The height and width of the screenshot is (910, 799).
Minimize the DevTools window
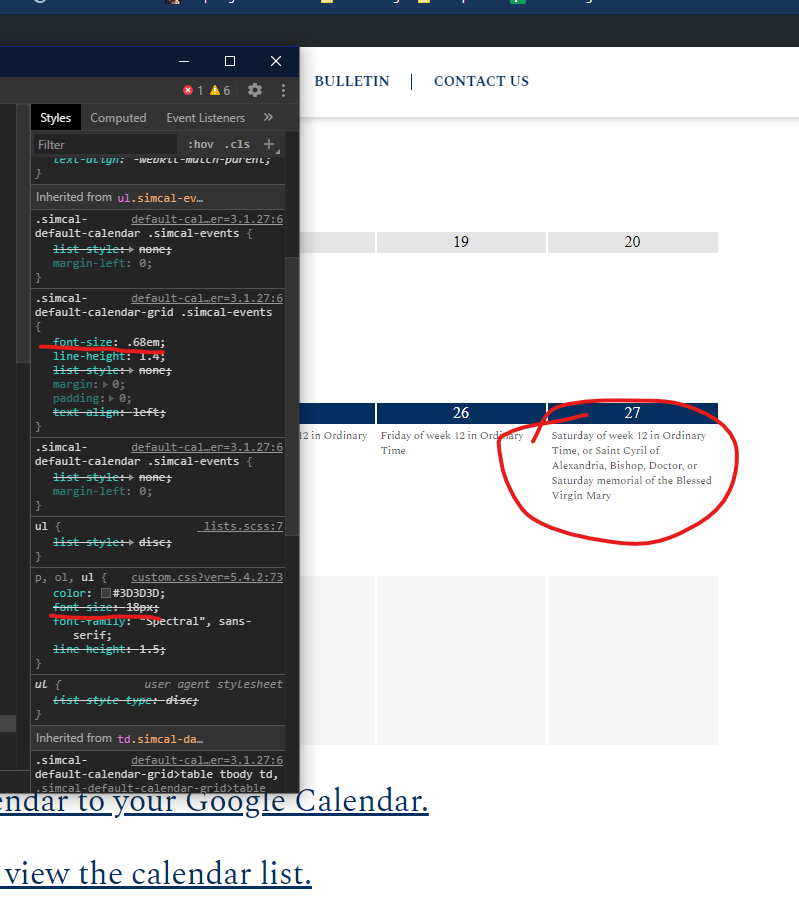pos(183,62)
